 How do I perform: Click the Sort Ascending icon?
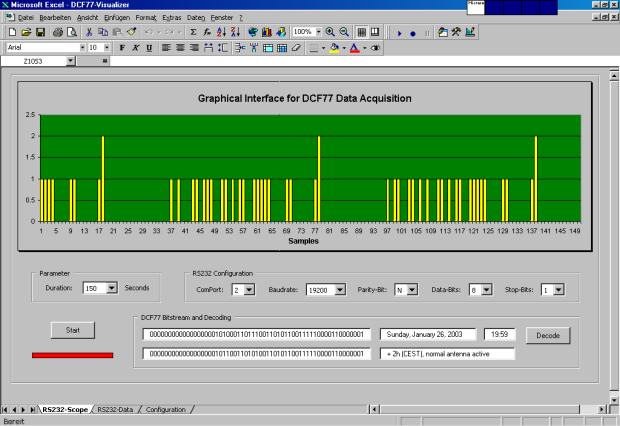pyautogui.click(x=221, y=33)
